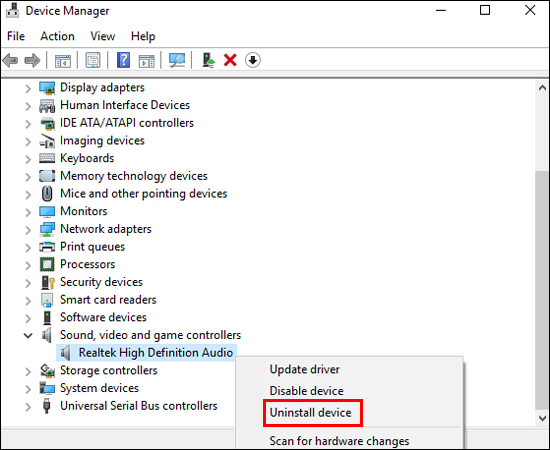Click the Smart card readers icon
Image resolution: width=550 pixels, height=450 pixels.
47,300
